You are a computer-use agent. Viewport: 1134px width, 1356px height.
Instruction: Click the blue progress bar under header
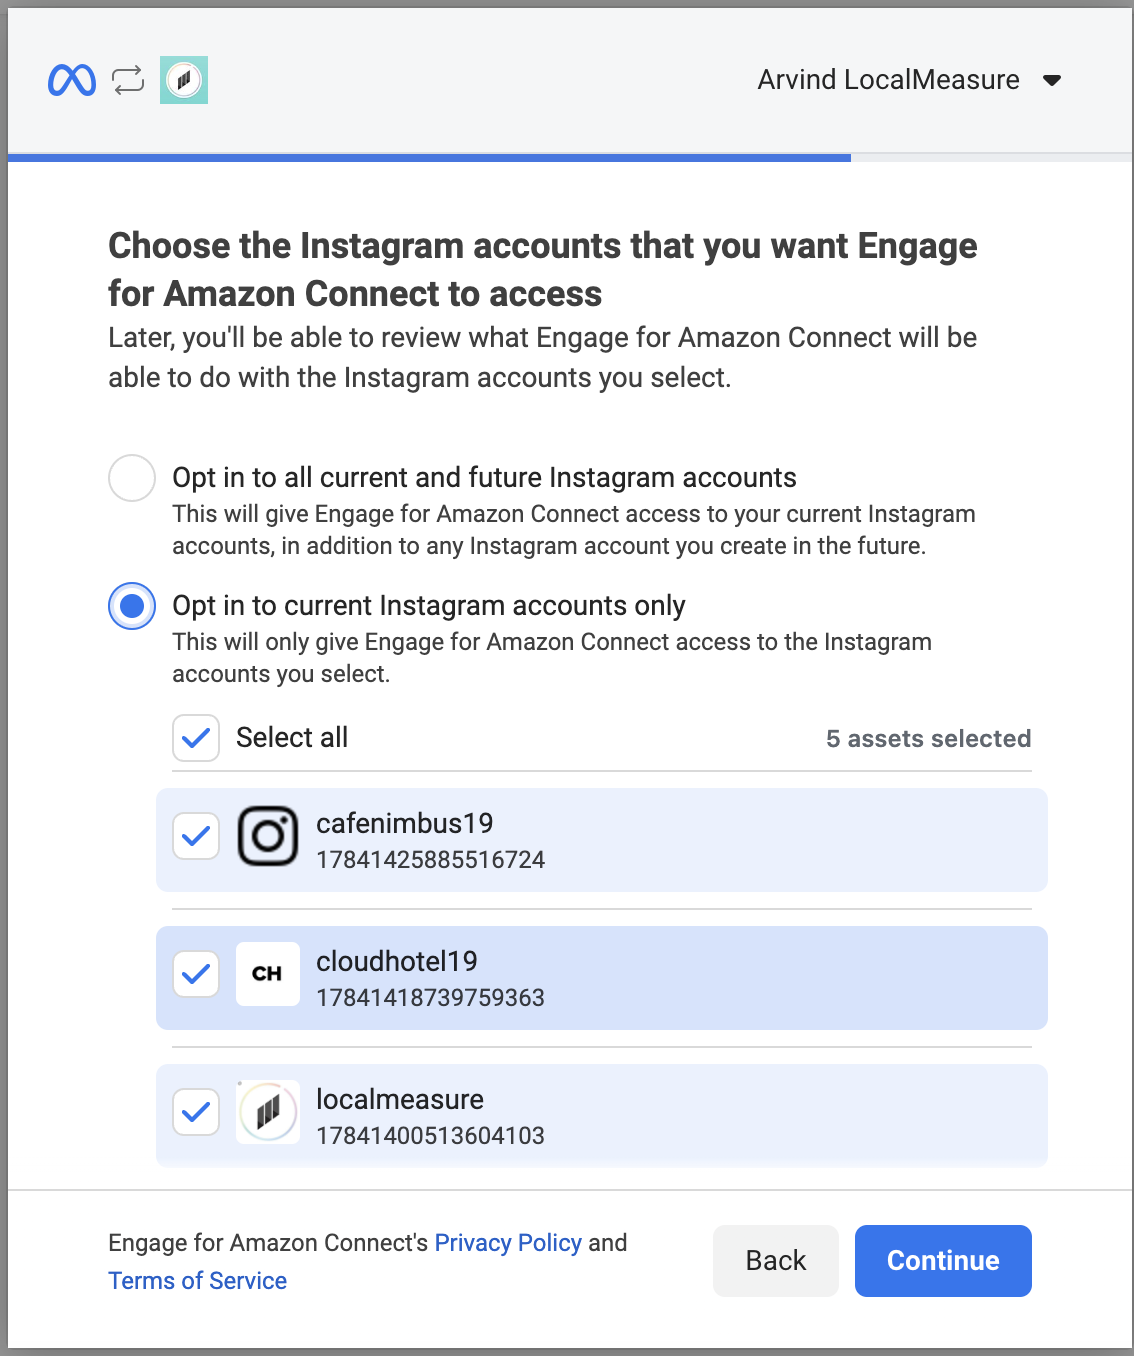pos(430,157)
